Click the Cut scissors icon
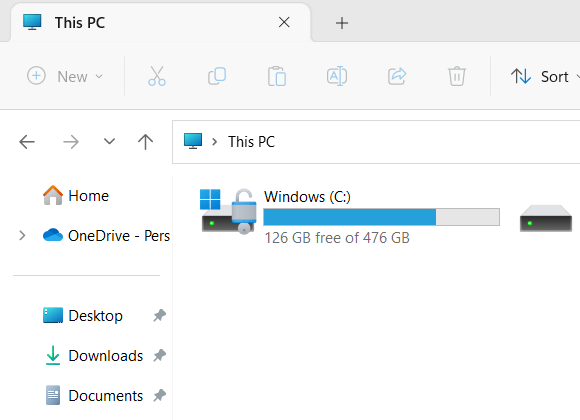Image resolution: width=580 pixels, height=420 pixels. [x=157, y=76]
